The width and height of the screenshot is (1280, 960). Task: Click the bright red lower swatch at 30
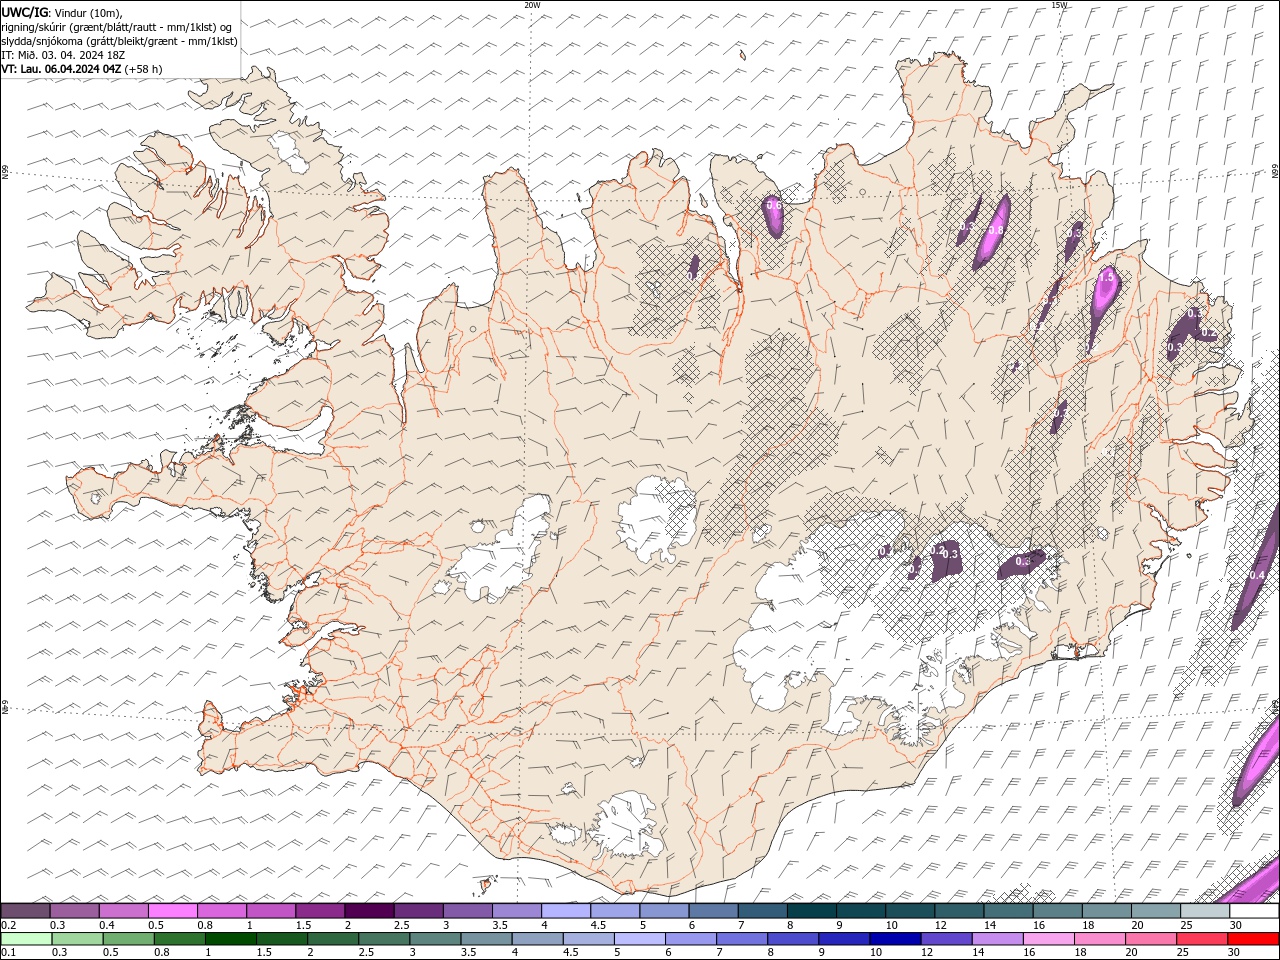pos(1254,939)
